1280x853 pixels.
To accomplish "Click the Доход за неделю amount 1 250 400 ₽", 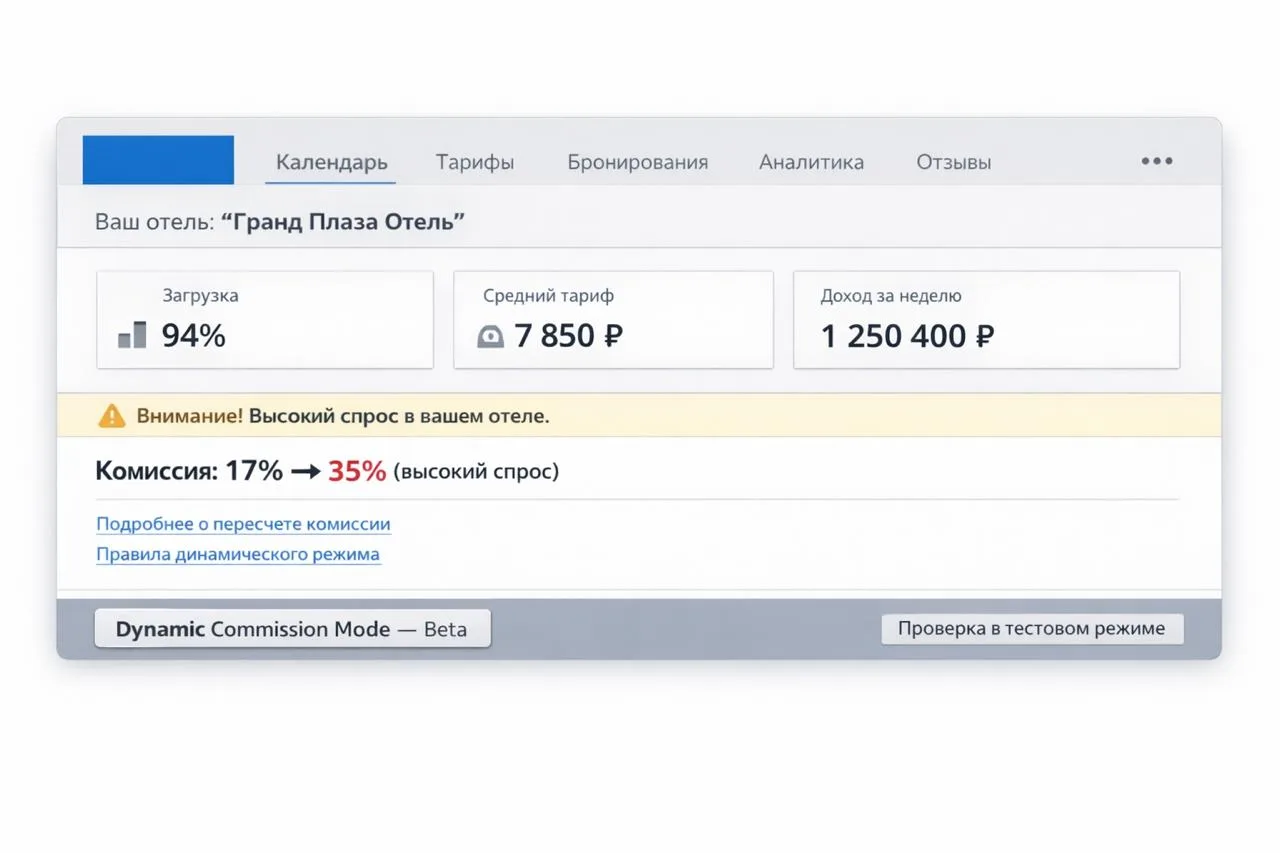I will [x=907, y=336].
